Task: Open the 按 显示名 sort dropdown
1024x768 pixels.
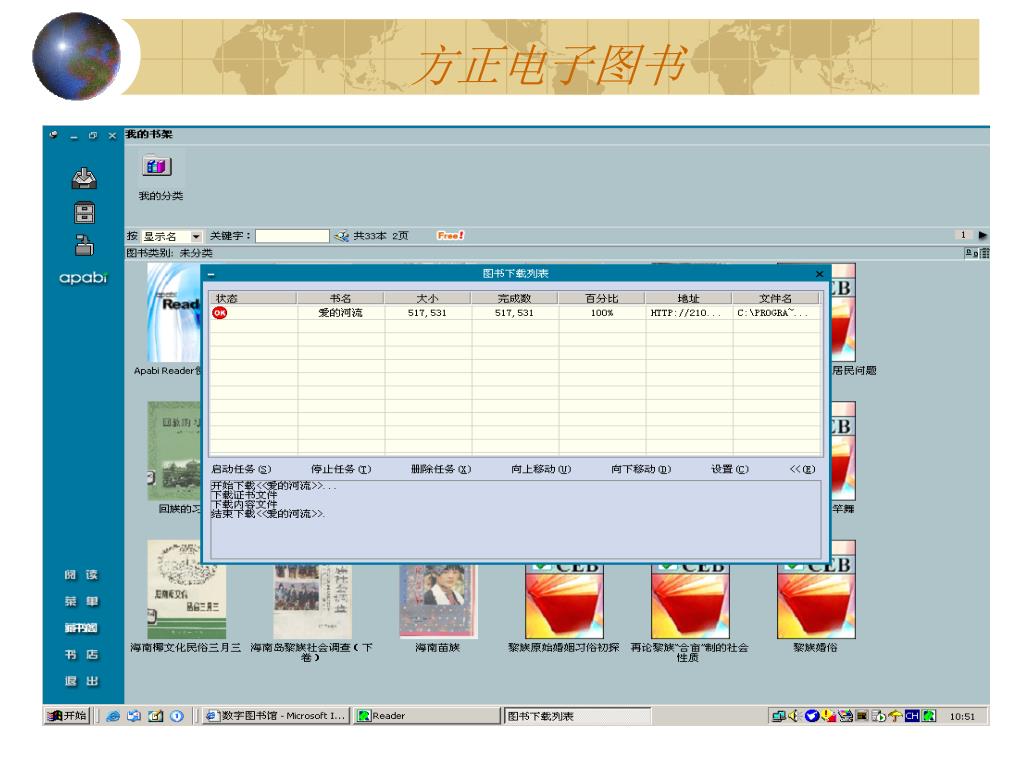Action: (196, 236)
